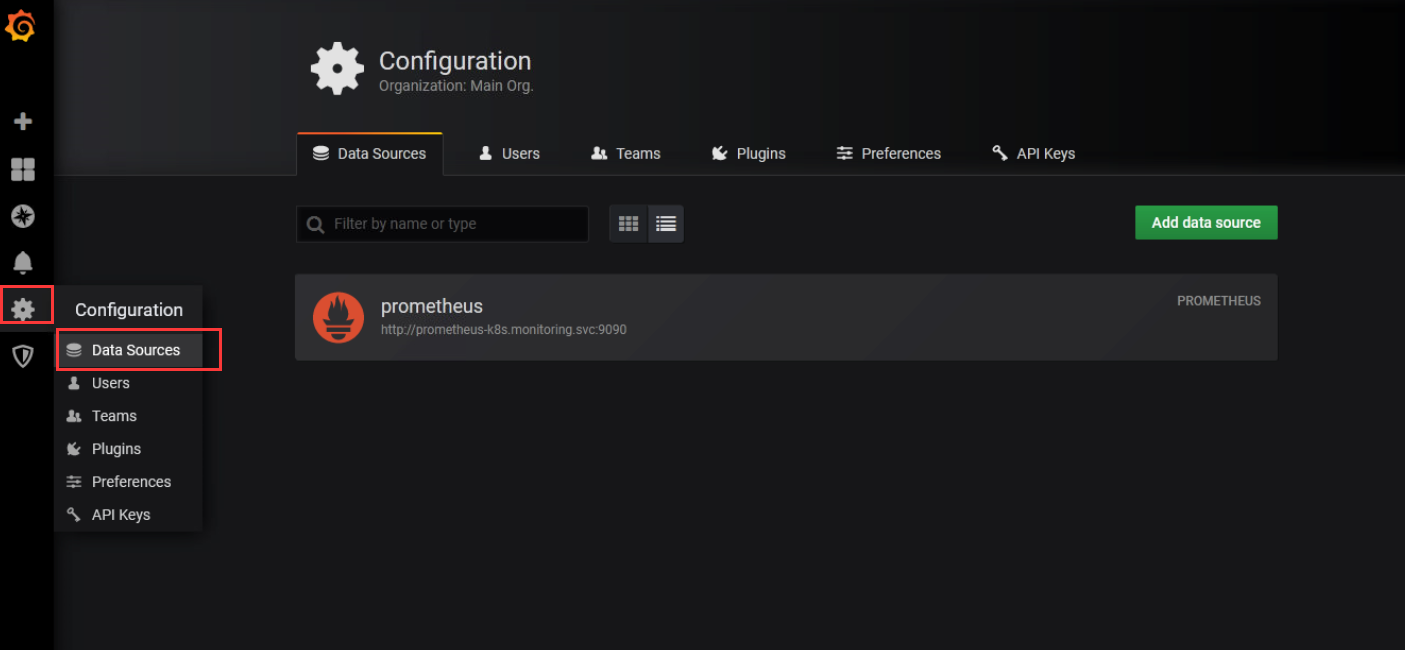
Task: Click the prometheus-k8s.monitoring.svc:9090 URL text
Action: pyautogui.click(x=504, y=329)
